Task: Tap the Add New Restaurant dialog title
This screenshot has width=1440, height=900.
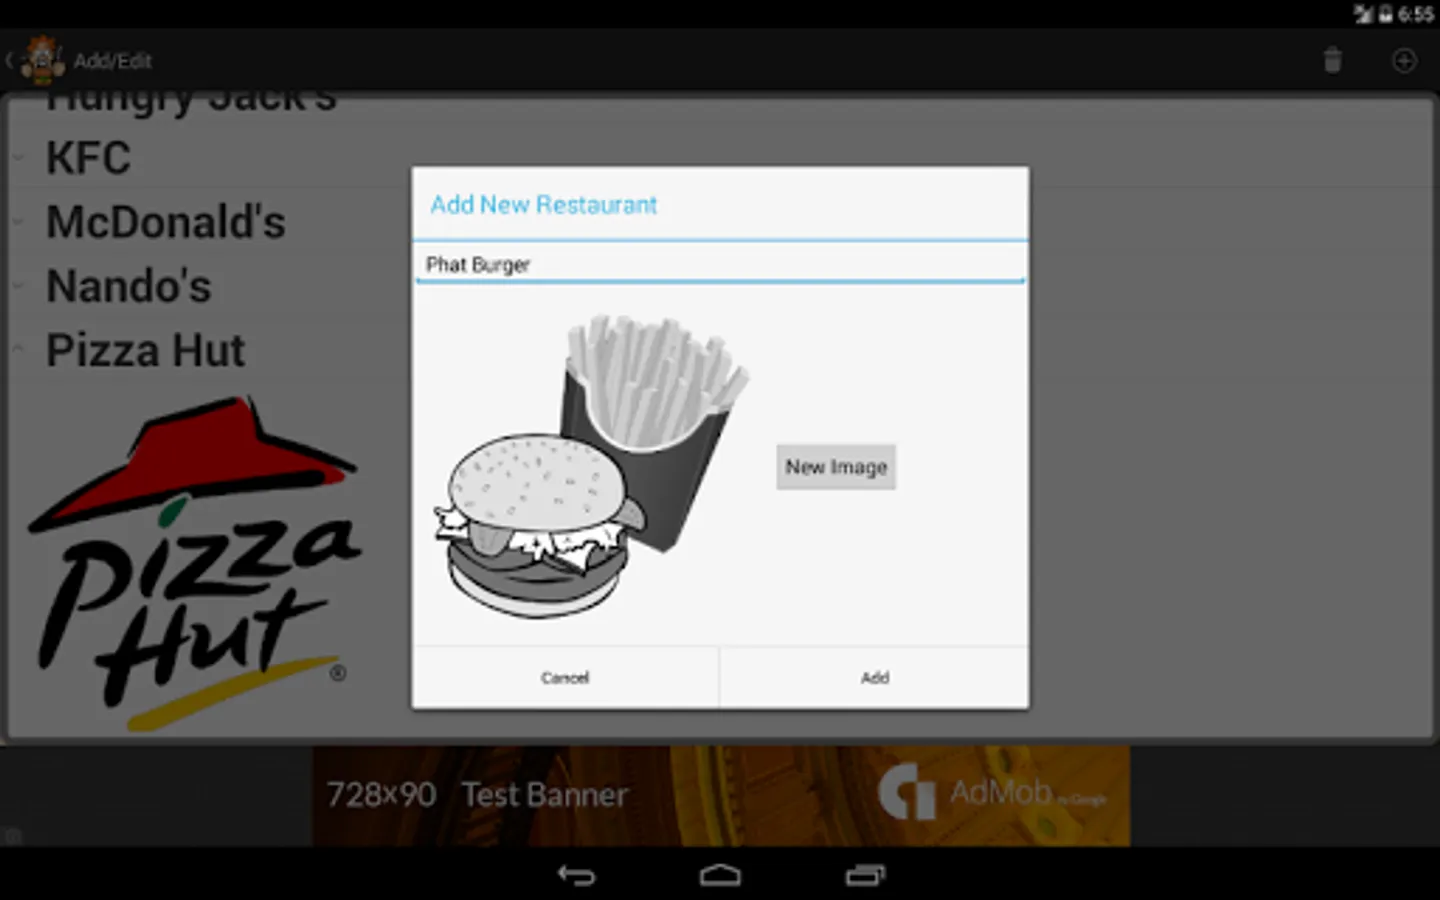Action: click(544, 205)
